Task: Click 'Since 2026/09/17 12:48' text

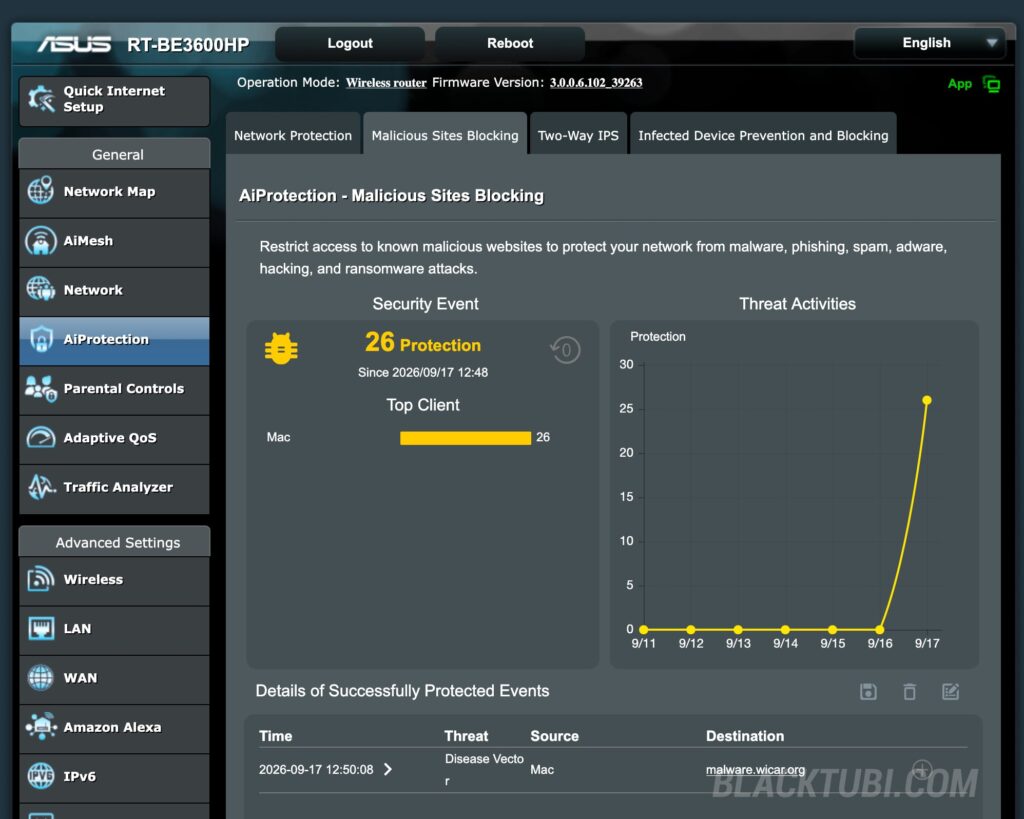Action: pos(423,372)
